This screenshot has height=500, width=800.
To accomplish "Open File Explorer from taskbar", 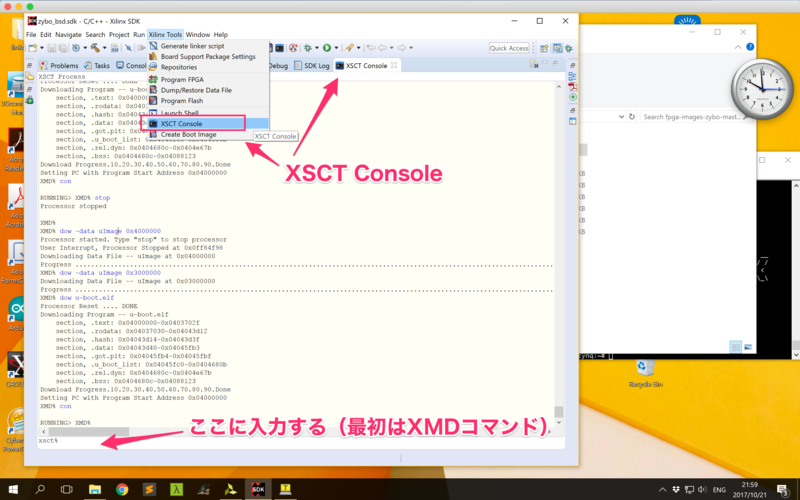I will [x=95, y=489].
